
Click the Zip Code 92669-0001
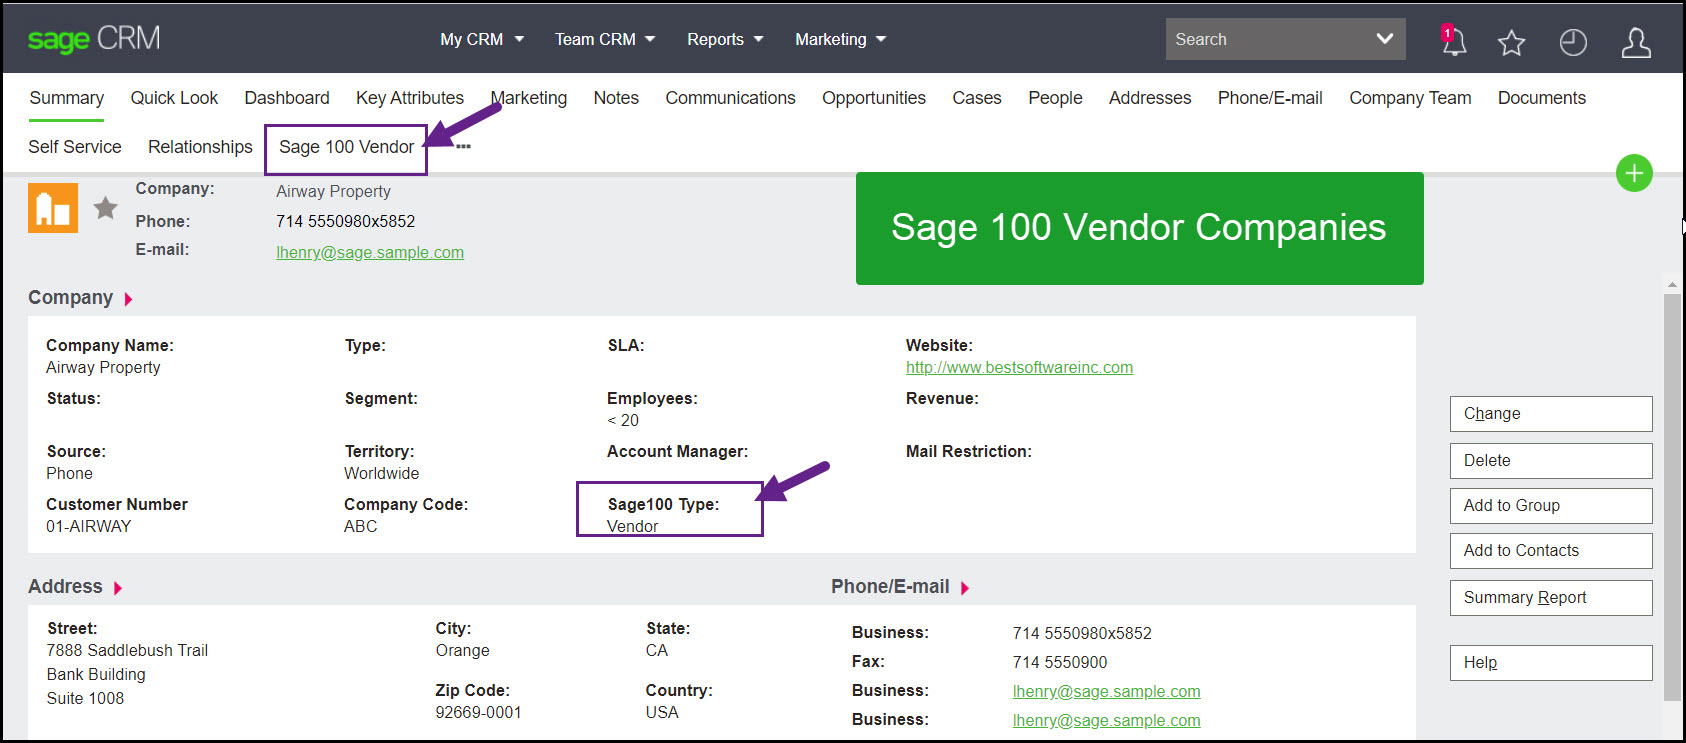(478, 713)
